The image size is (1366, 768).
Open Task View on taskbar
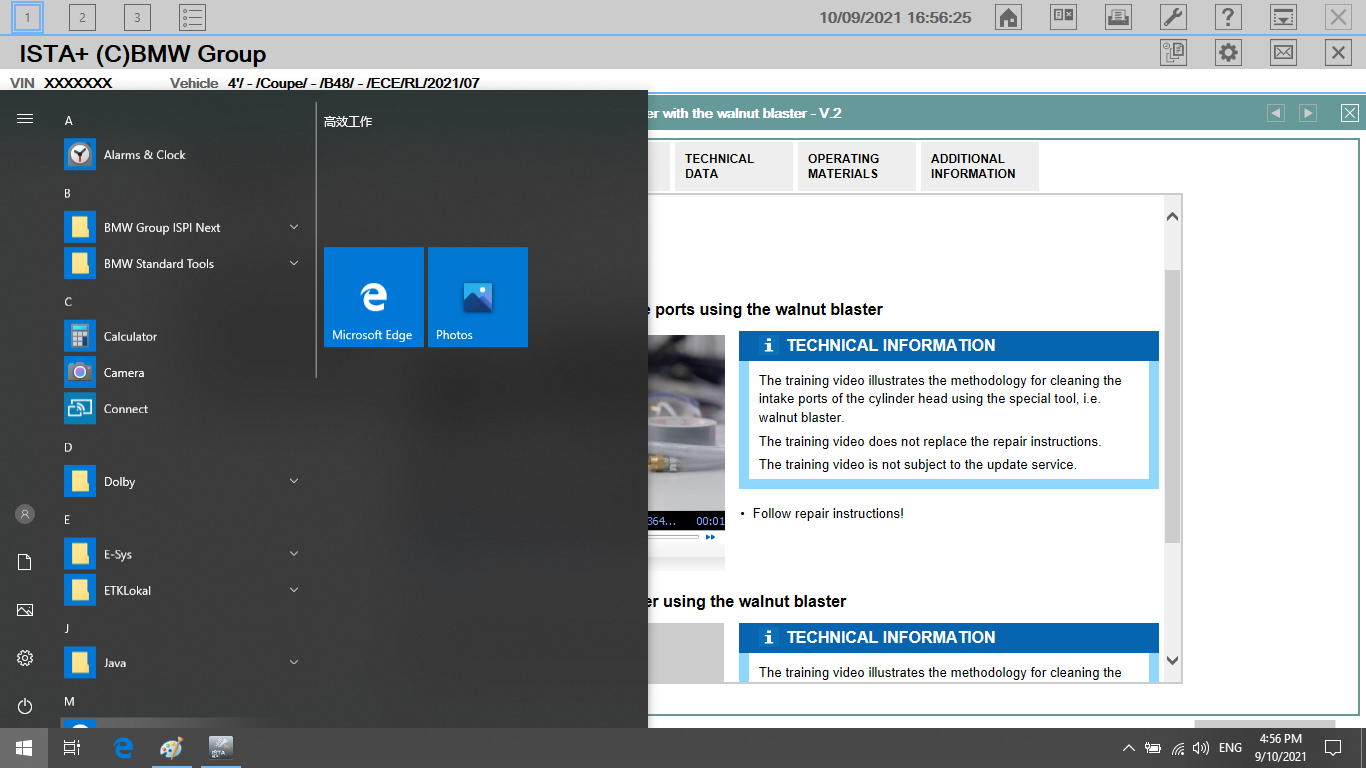pos(72,748)
